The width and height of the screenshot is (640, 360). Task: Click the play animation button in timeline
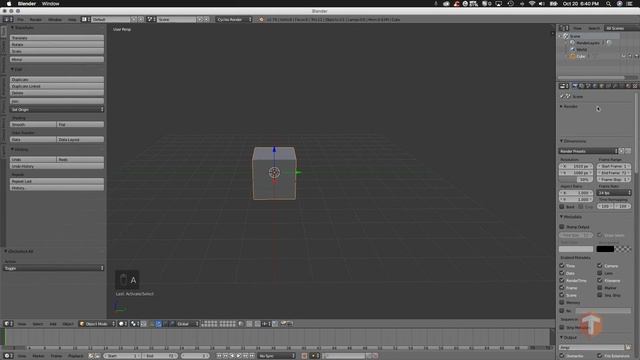coord(239,356)
